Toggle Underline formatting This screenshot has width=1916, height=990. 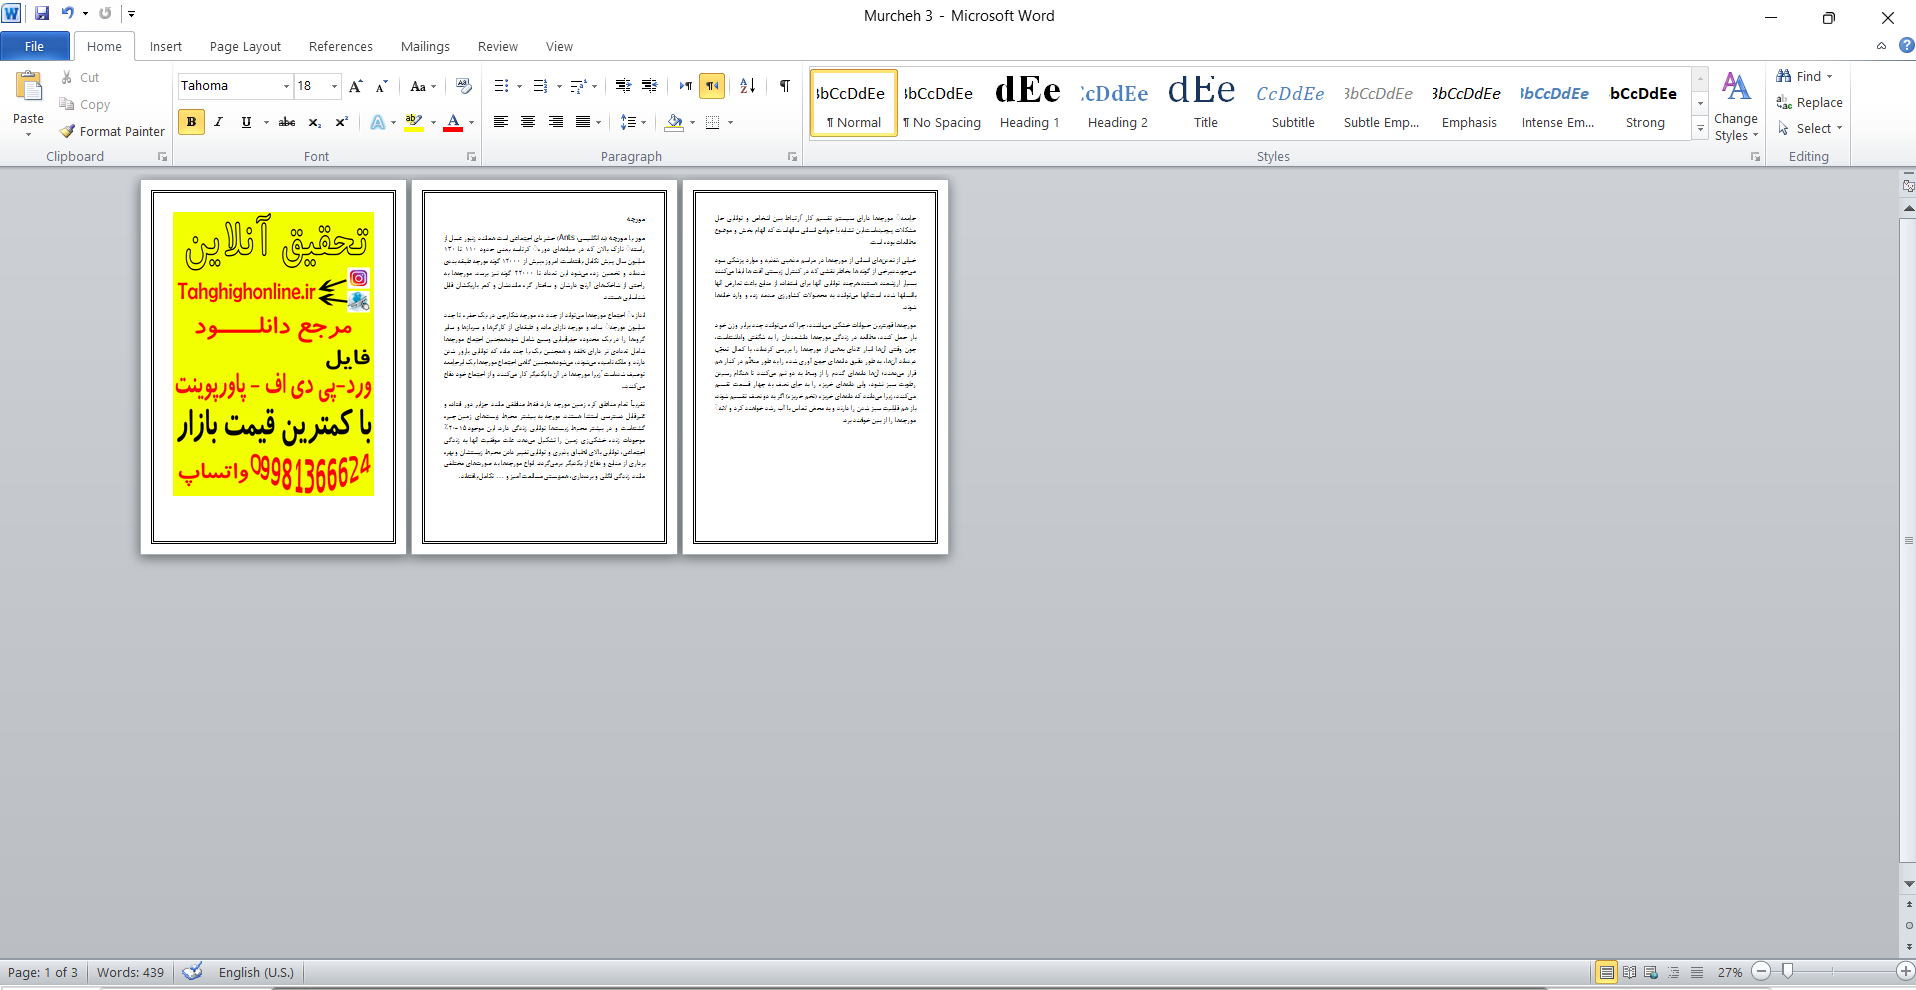[x=246, y=122]
